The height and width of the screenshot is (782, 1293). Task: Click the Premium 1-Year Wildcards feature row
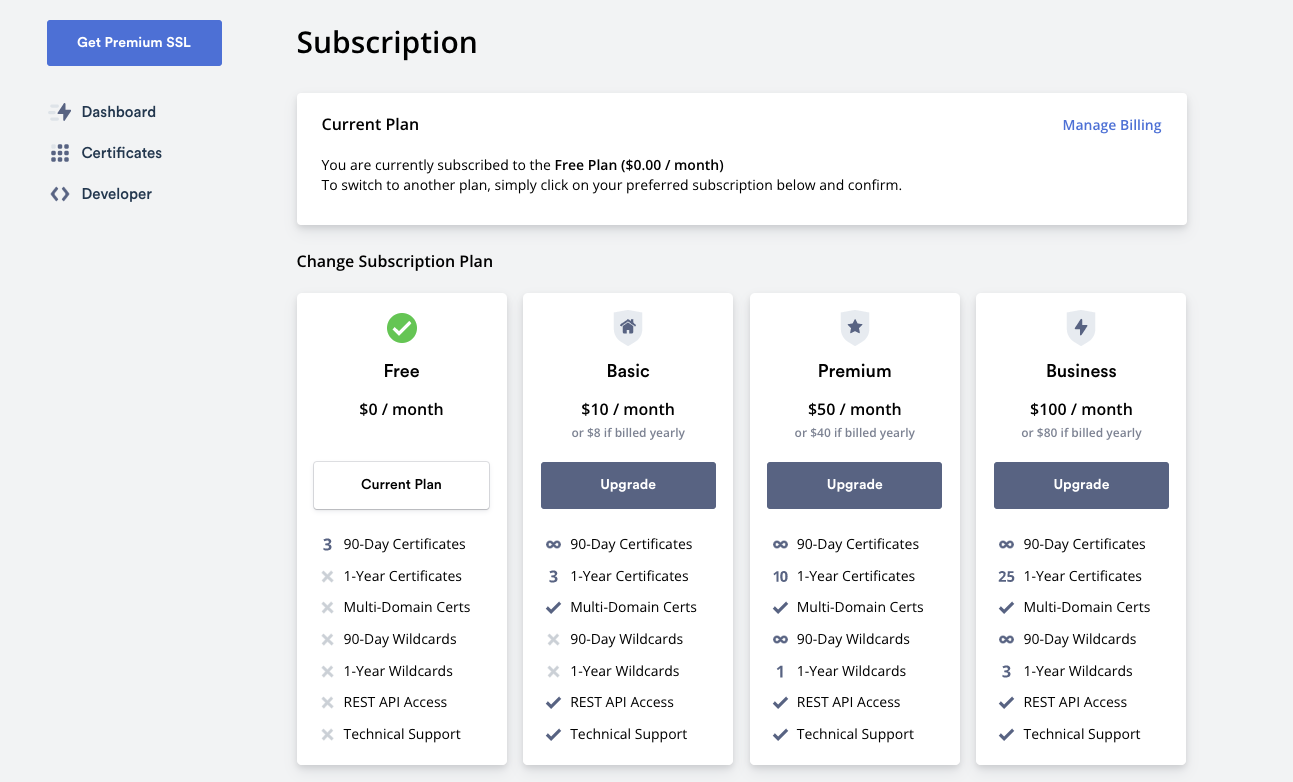pyautogui.click(x=840, y=671)
